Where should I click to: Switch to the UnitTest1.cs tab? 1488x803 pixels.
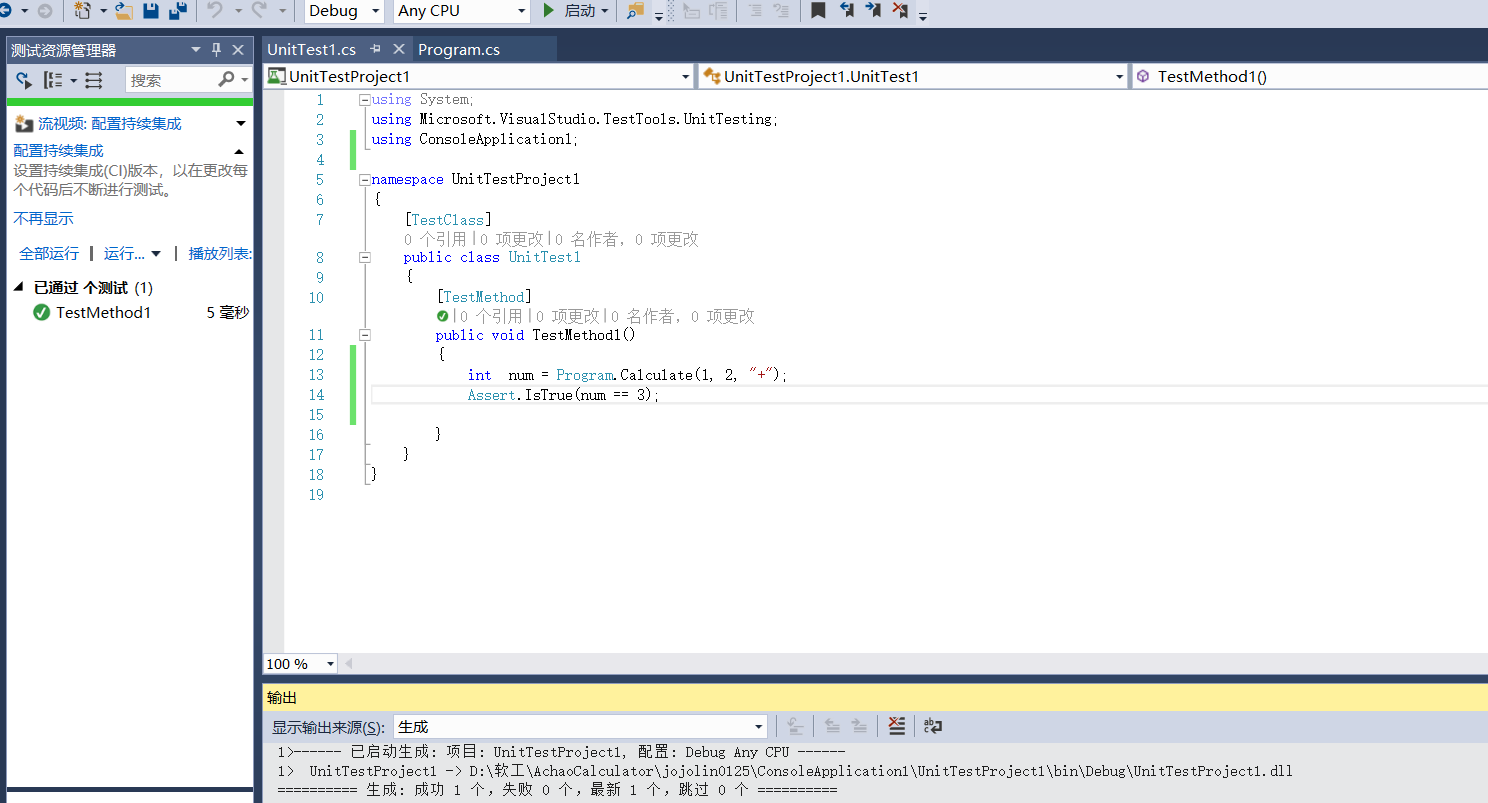[311, 49]
